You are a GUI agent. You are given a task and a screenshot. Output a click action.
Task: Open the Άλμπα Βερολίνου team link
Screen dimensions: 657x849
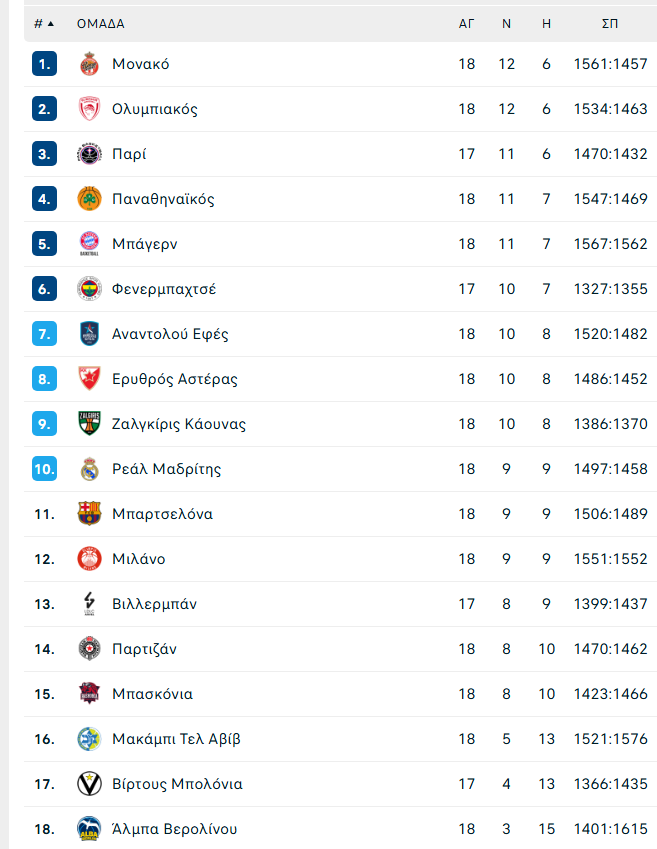[174, 829]
